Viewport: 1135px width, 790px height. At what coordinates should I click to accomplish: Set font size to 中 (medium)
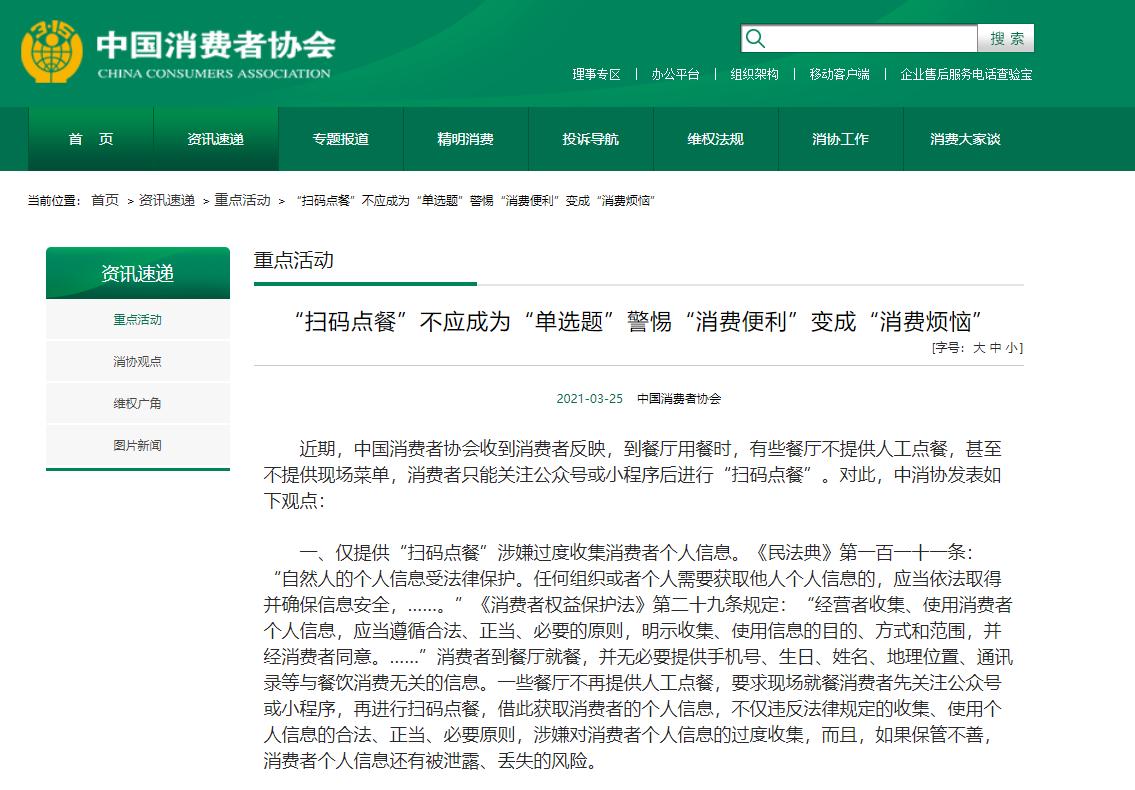[995, 348]
